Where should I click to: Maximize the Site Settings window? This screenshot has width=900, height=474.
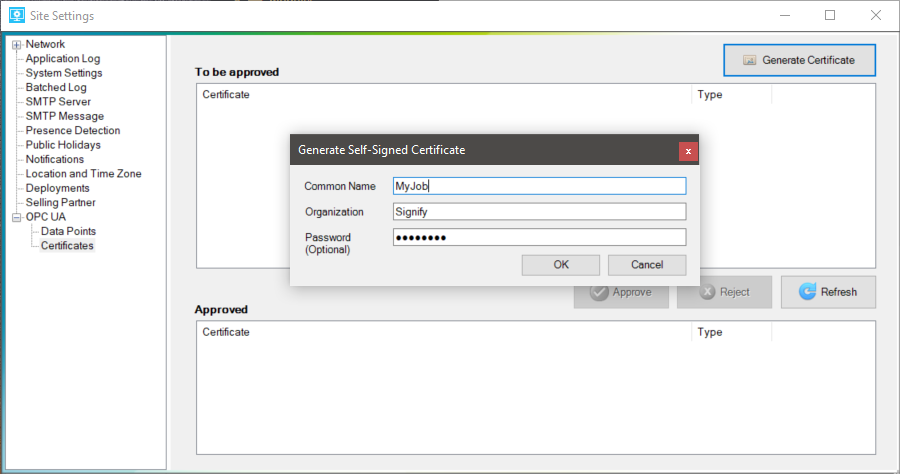coord(830,15)
